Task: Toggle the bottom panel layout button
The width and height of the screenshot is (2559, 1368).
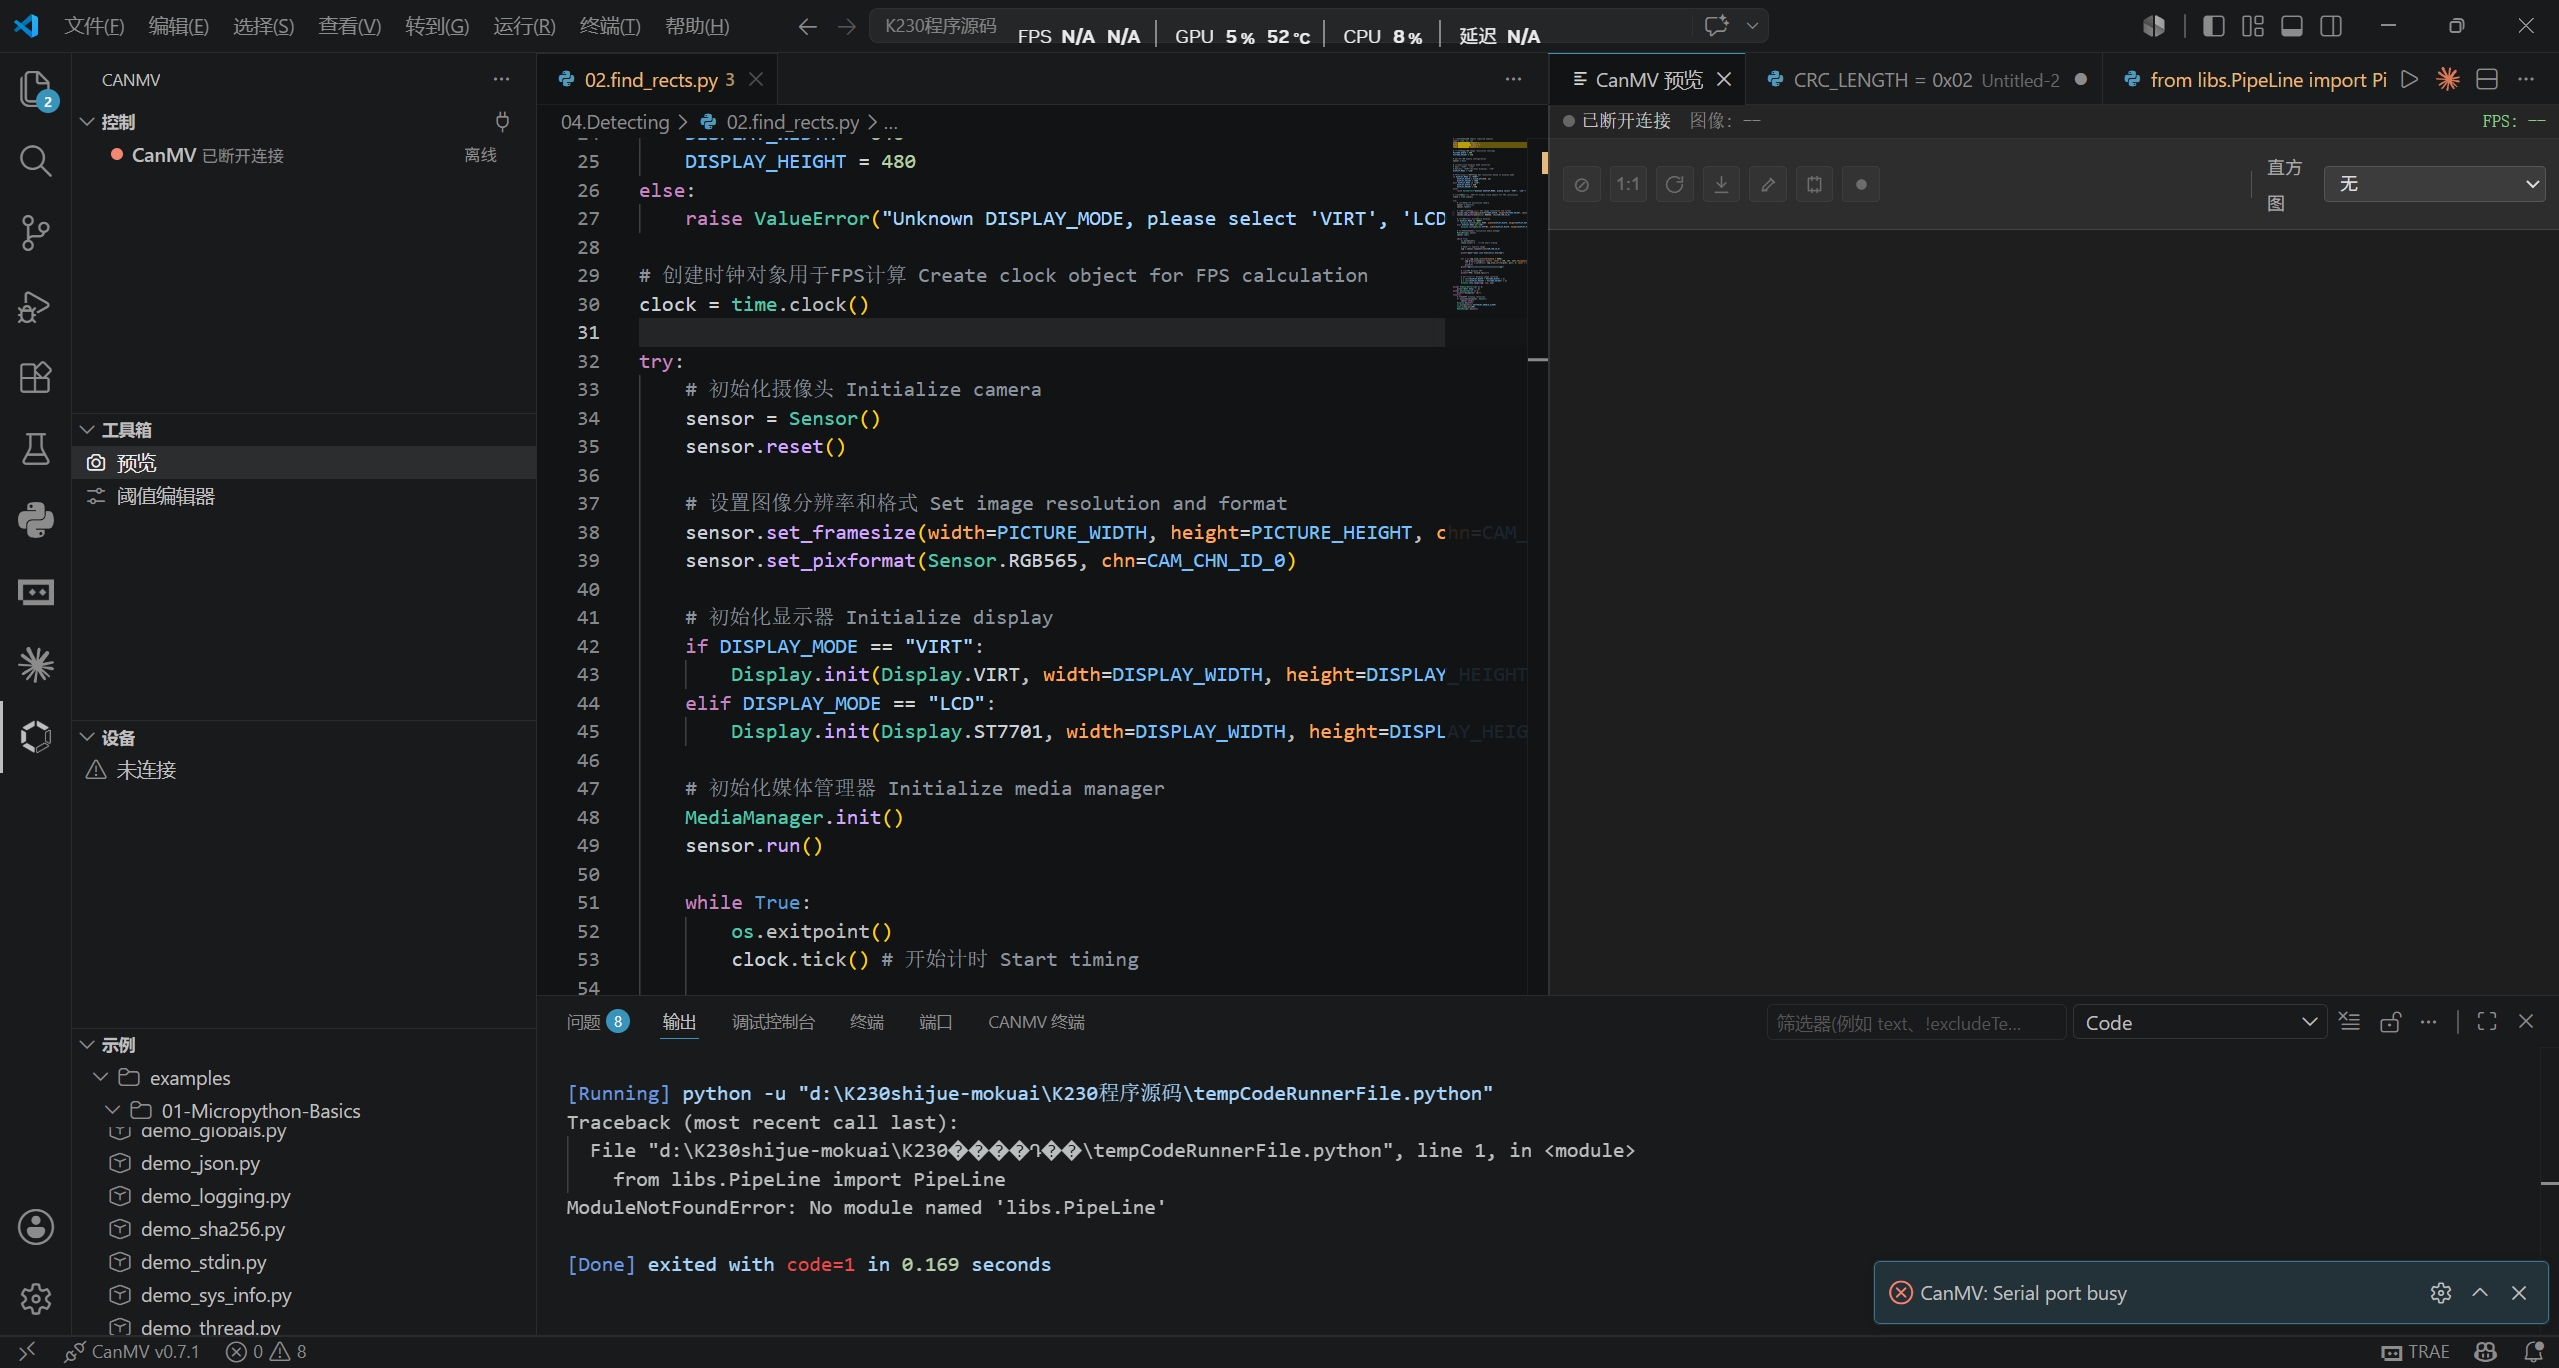Action: tap(2292, 26)
